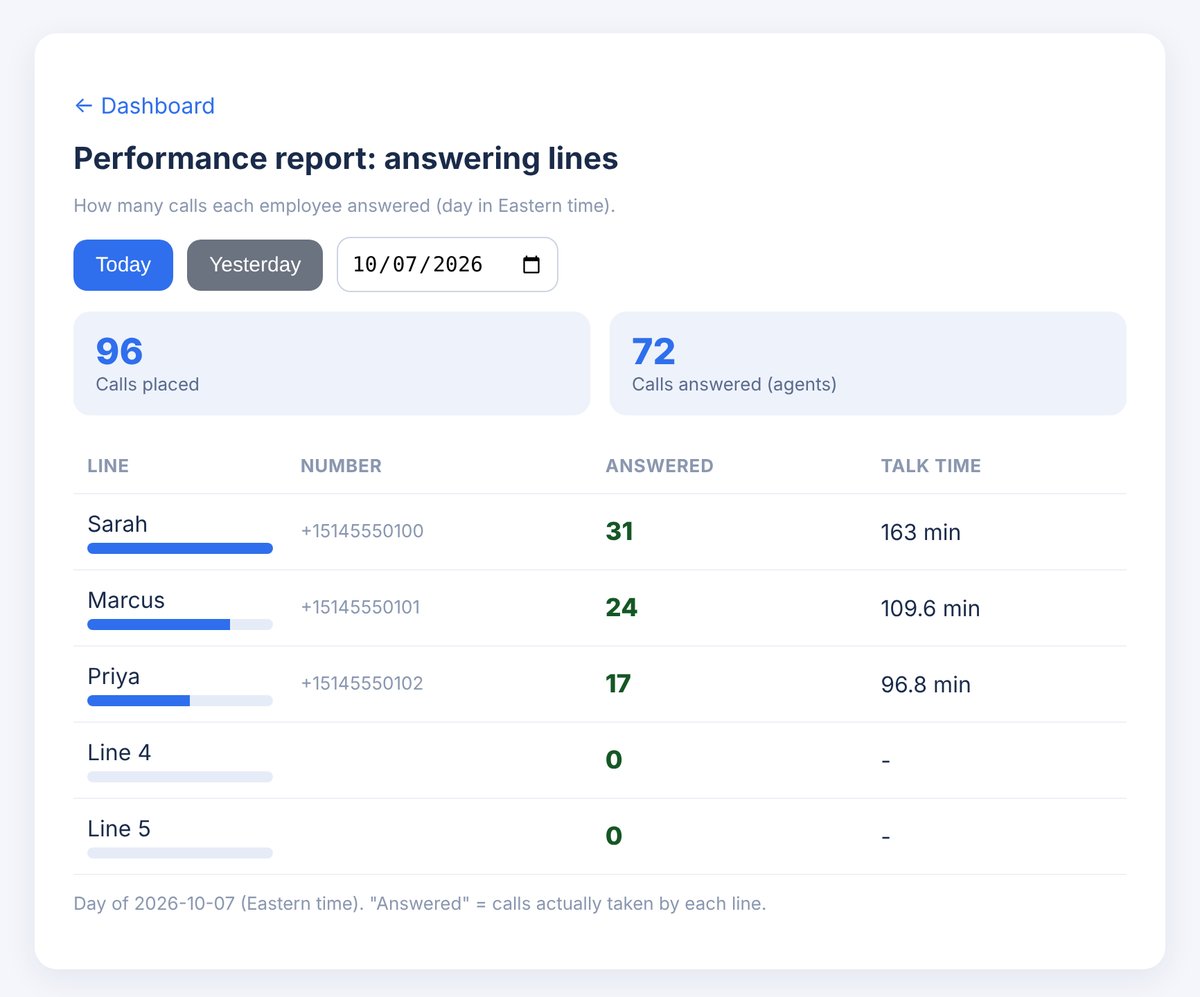The height and width of the screenshot is (997, 1200).
Task: Select the Priya line name
Action: [114, 676]
